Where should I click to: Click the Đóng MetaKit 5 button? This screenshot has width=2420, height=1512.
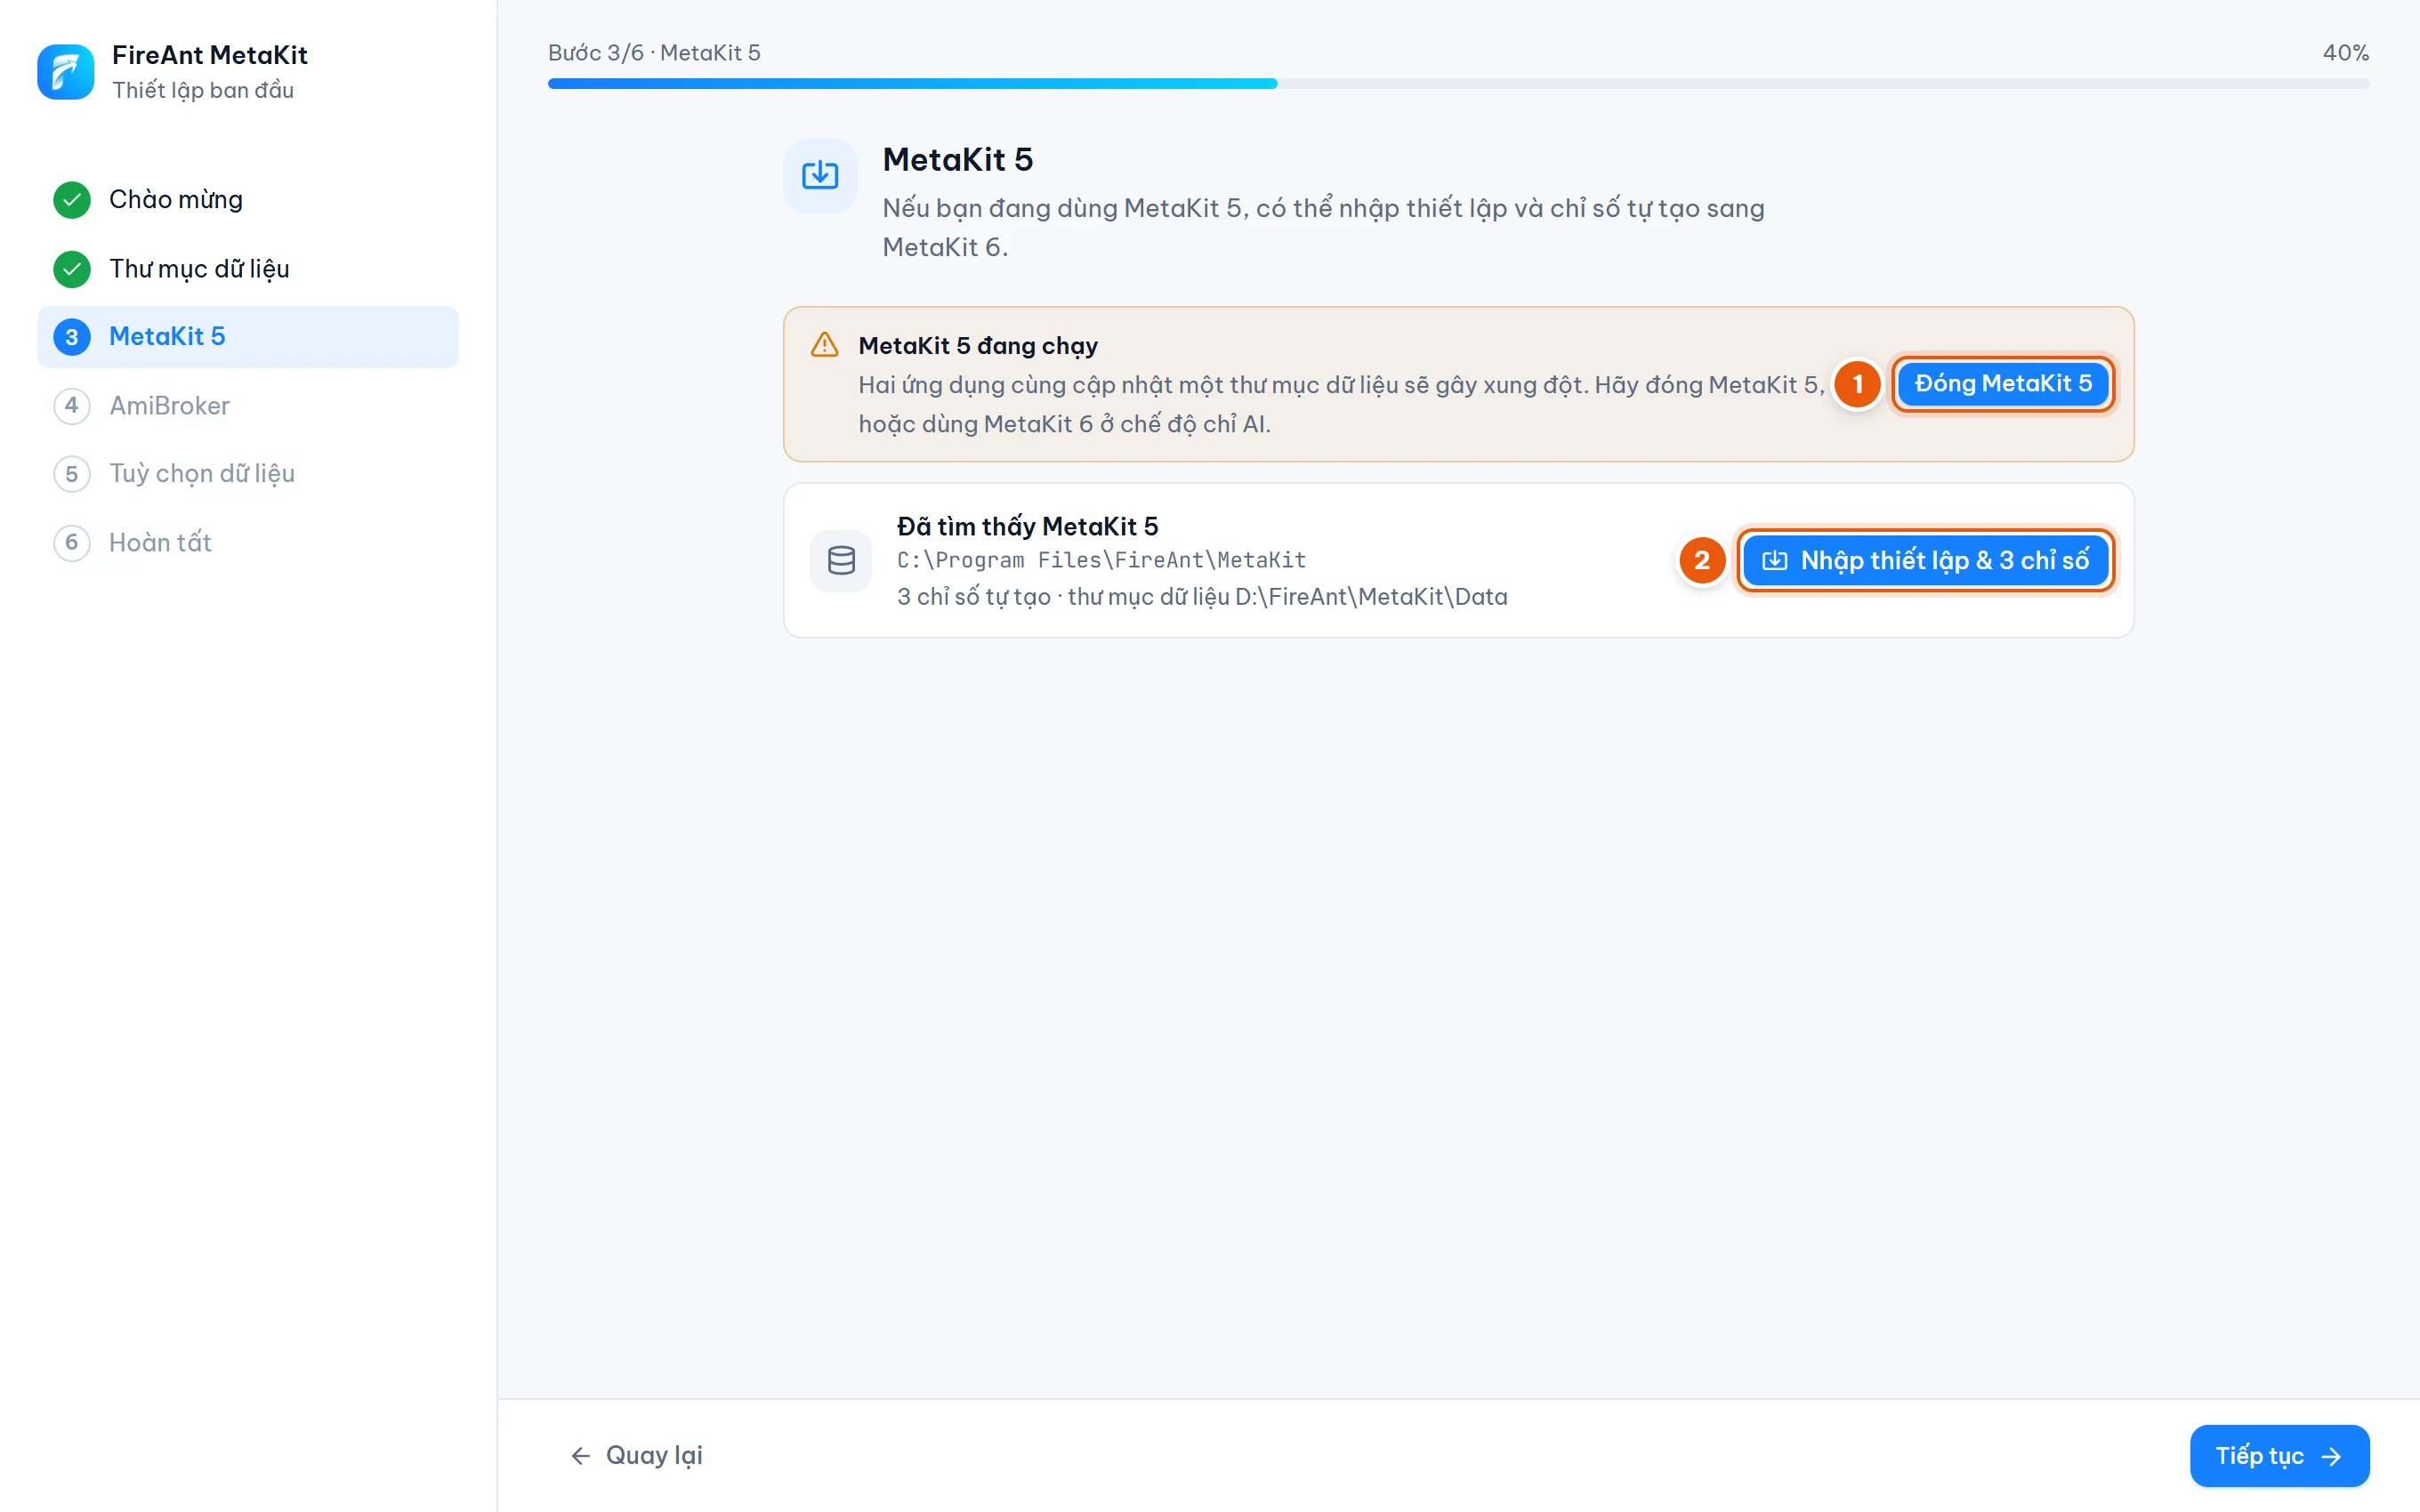click(2003, 384)
